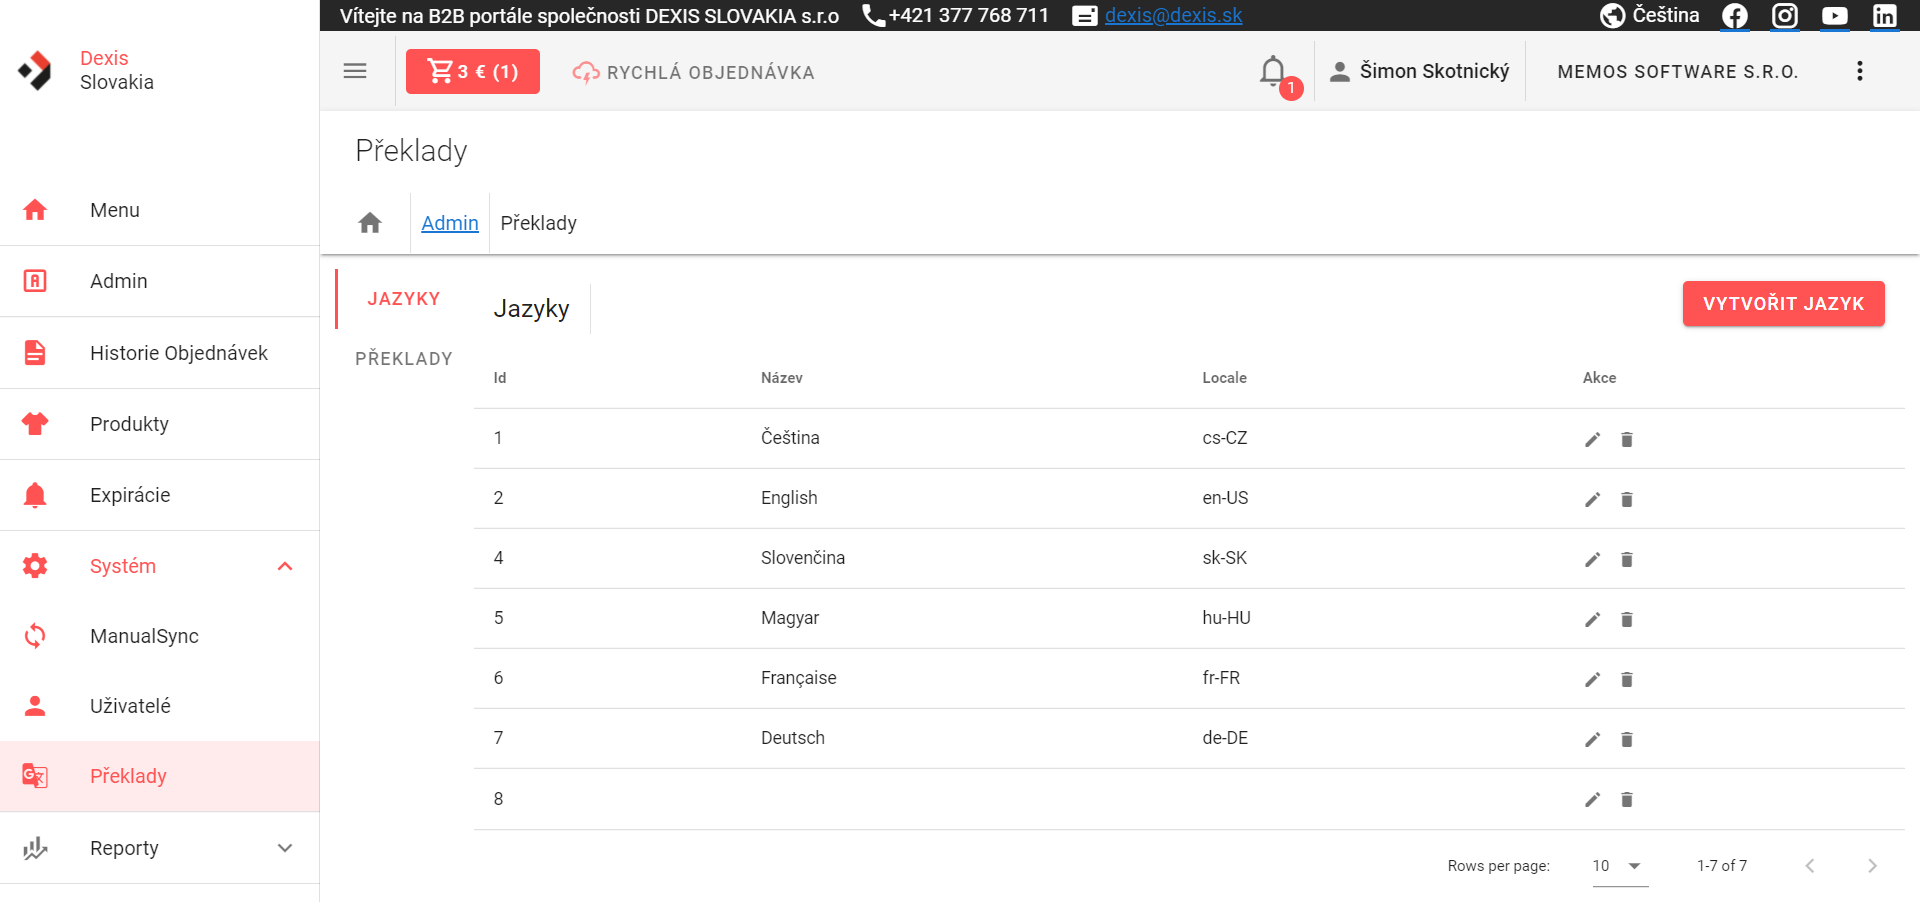Open Expirácie sidebar item
The width and height of the screenshot is (1920, 902).
click(x=160, y=495)
